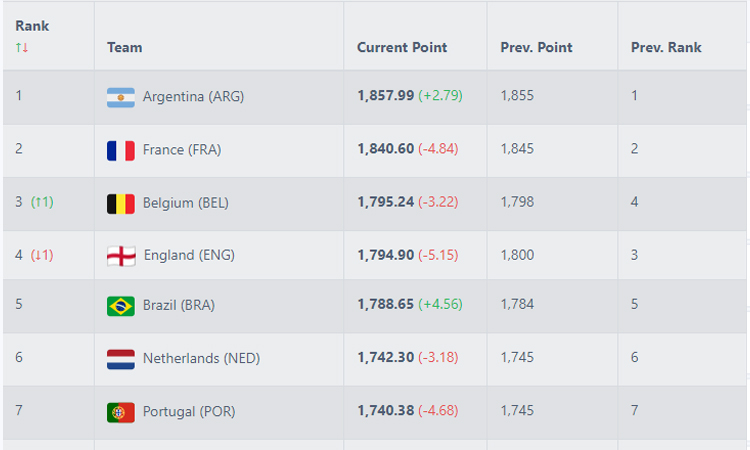This screenshot has height=450, width=750.
Task: Click the Portugal flag icon
Action: point(121,412)
